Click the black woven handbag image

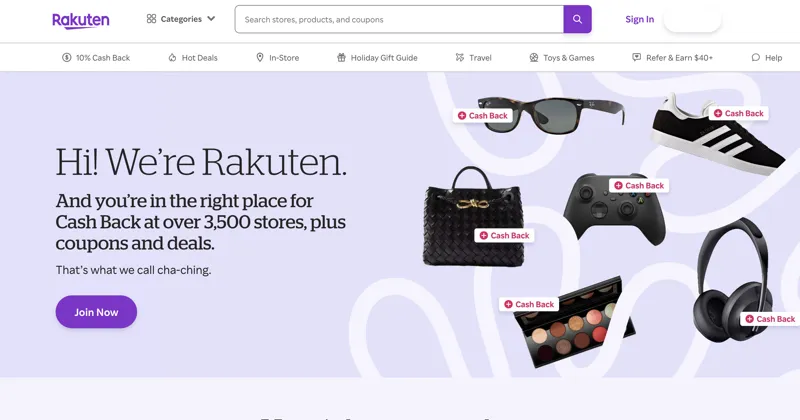click(473, 216)
